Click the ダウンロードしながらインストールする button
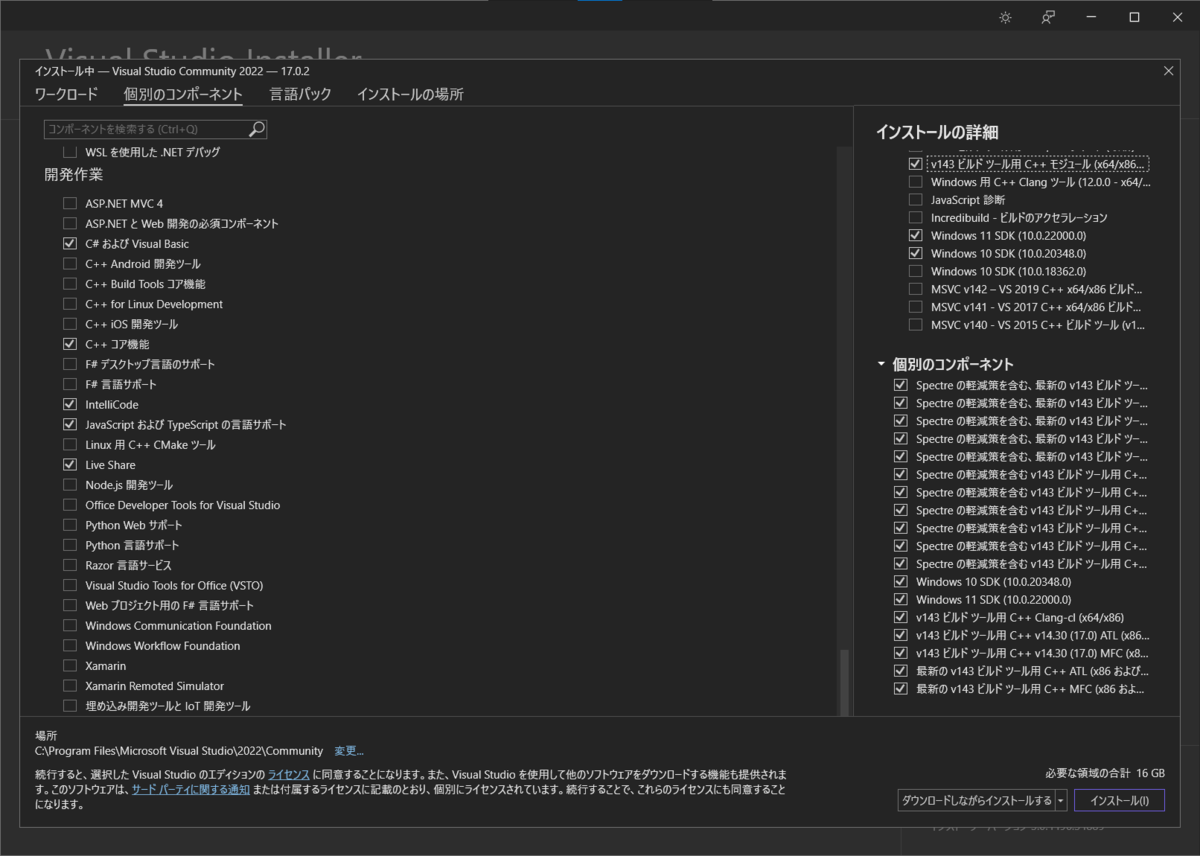 (x=976, y=800)
